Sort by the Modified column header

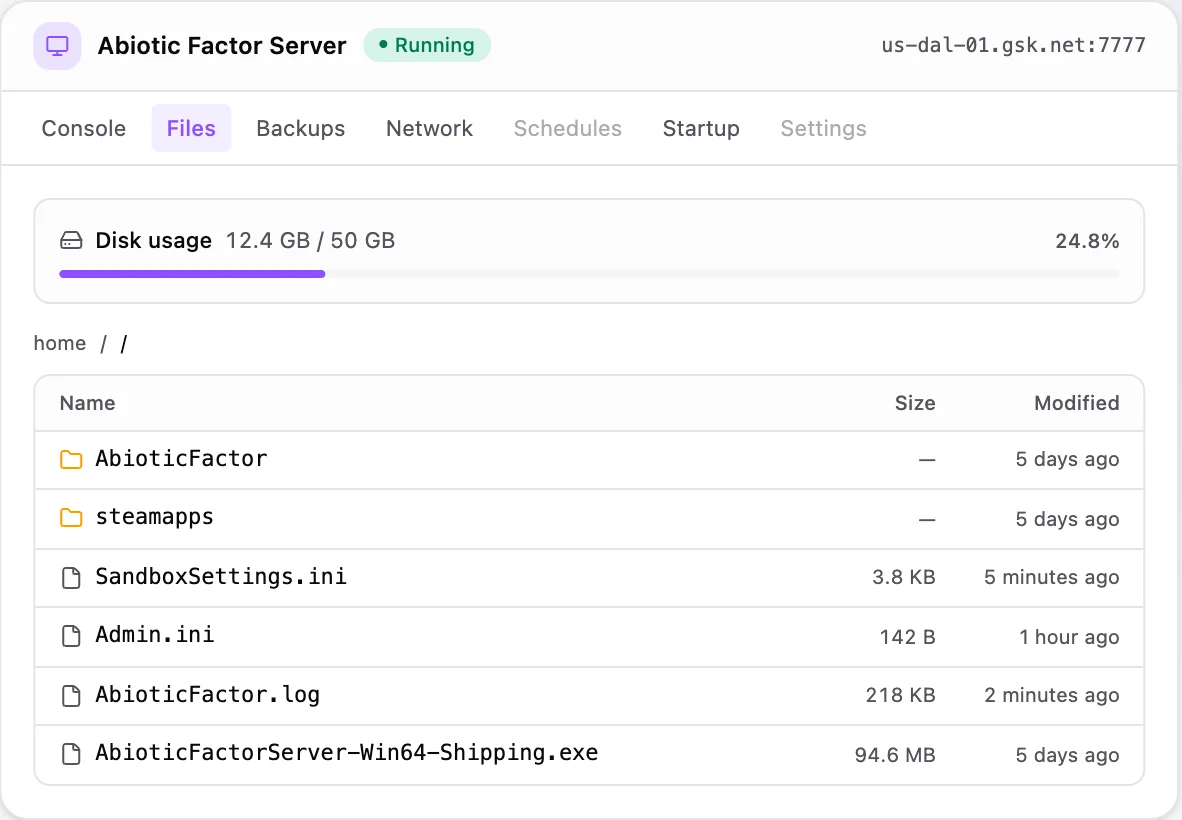(x=1076, y=403)
